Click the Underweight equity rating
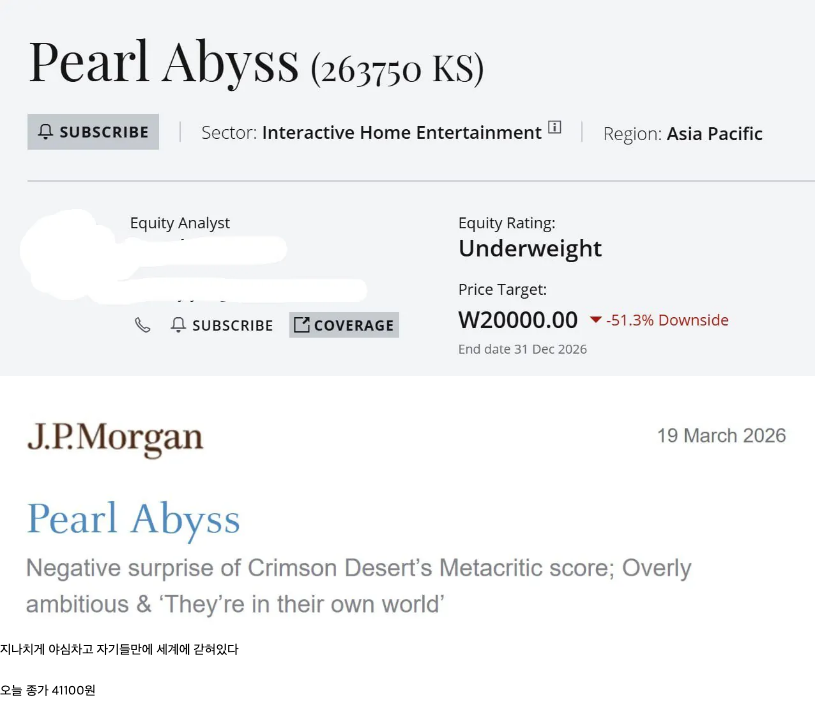Viewport: 815px width, 703px height. (x=530, y=248)
